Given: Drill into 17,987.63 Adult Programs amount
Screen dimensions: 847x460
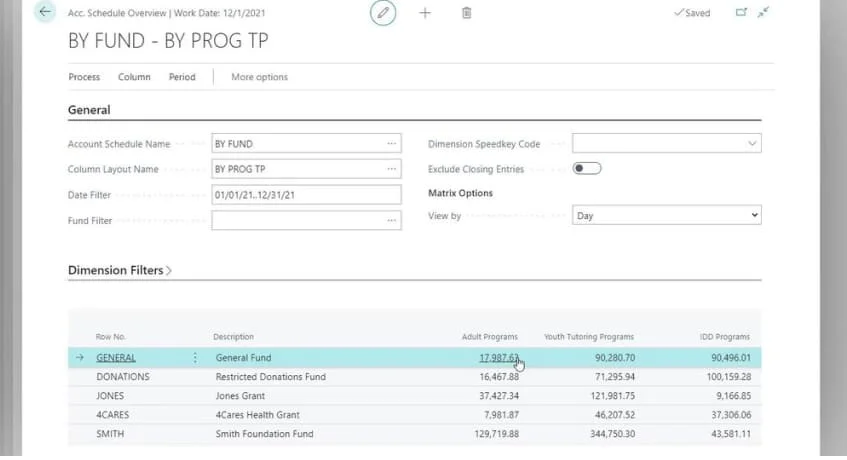Looking at the screenshot, I should pos(497,357).
